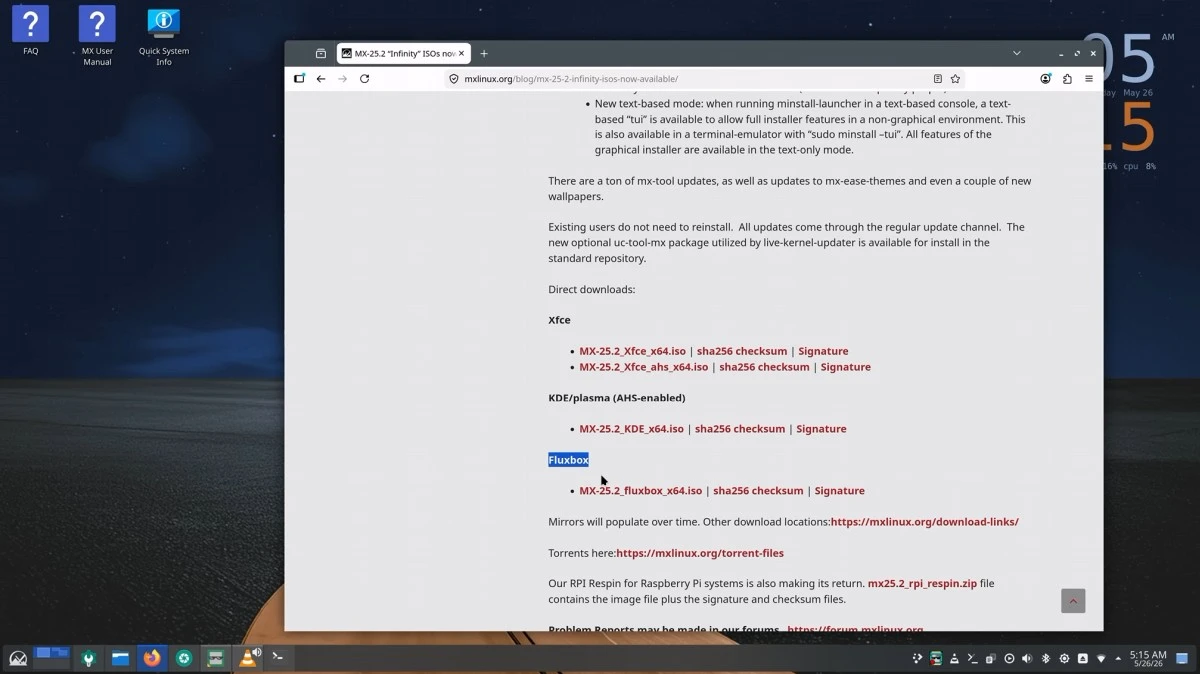Open the green aperture taskbar icon
1200x674 pixels.
[x=184, y=658]
